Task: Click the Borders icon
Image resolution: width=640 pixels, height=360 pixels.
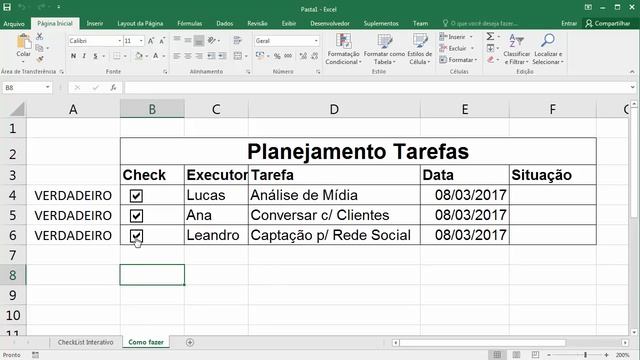Action: click(x=117, y=56)
